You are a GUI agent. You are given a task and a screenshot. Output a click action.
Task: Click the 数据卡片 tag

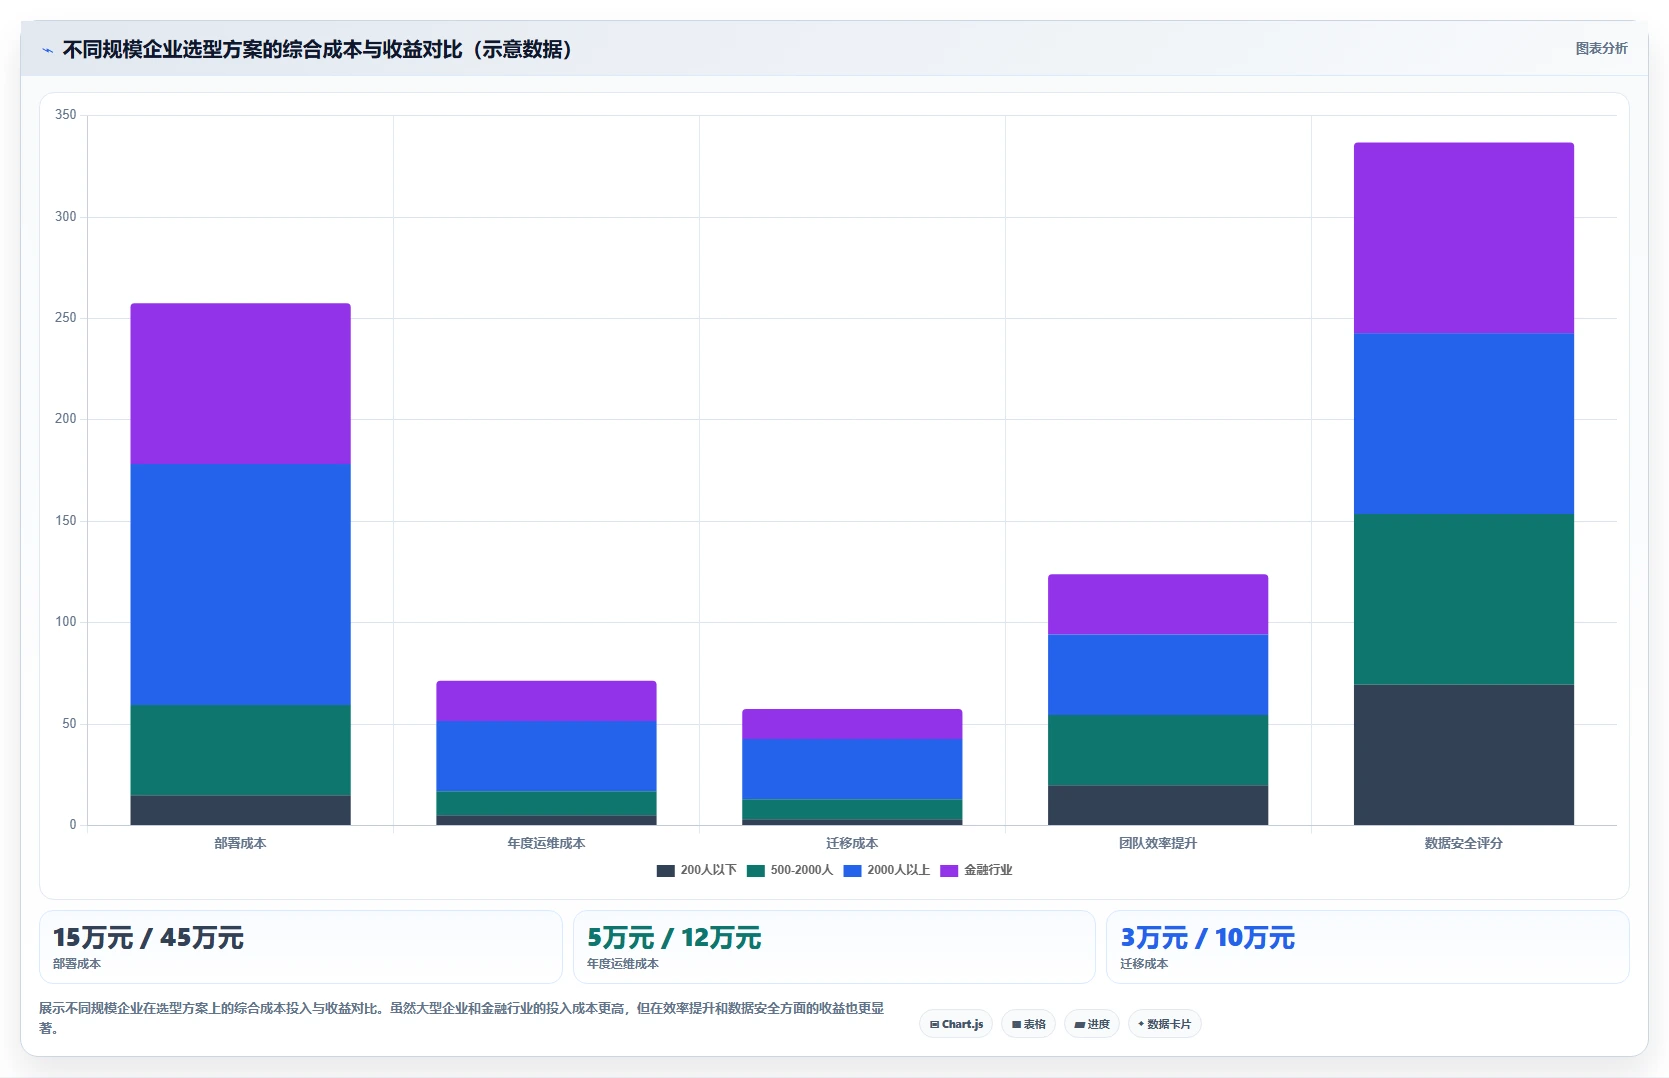point(1164,1024)
